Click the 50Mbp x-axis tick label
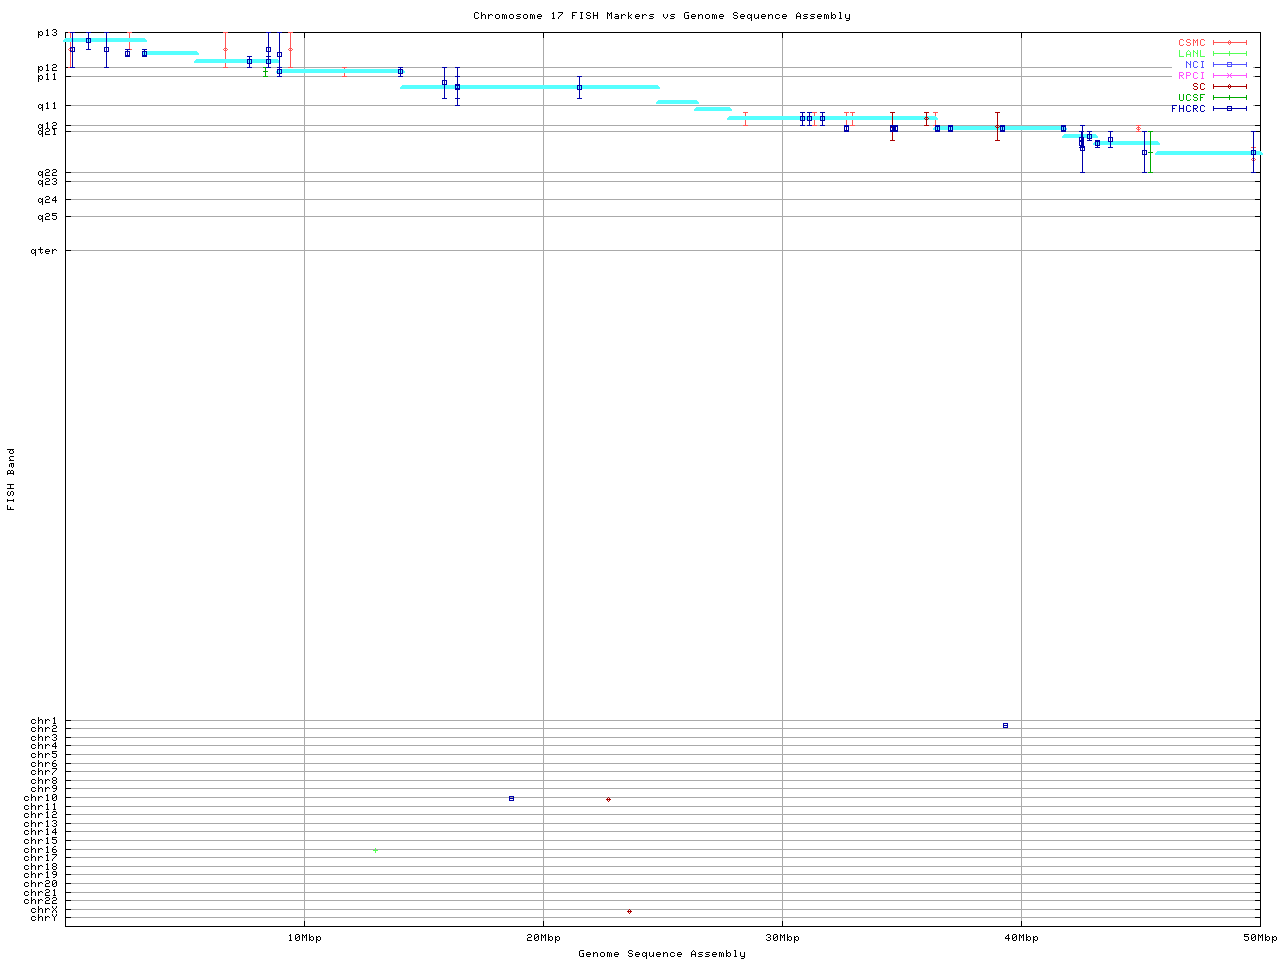This screenshot has width=1280, height=960. 1259,938
